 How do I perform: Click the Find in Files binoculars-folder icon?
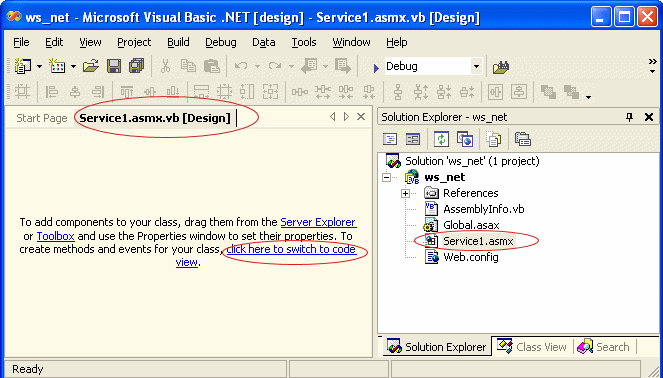pyautogui.click(x=501, y=66)
